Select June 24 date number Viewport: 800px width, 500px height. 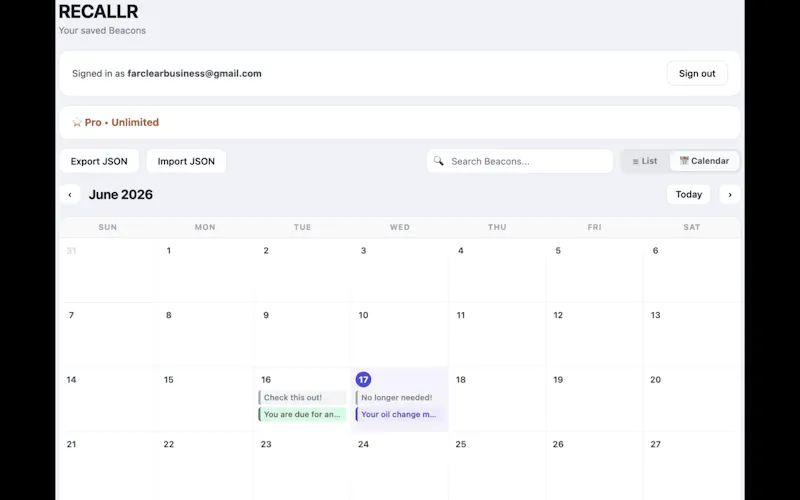point(363,444)
